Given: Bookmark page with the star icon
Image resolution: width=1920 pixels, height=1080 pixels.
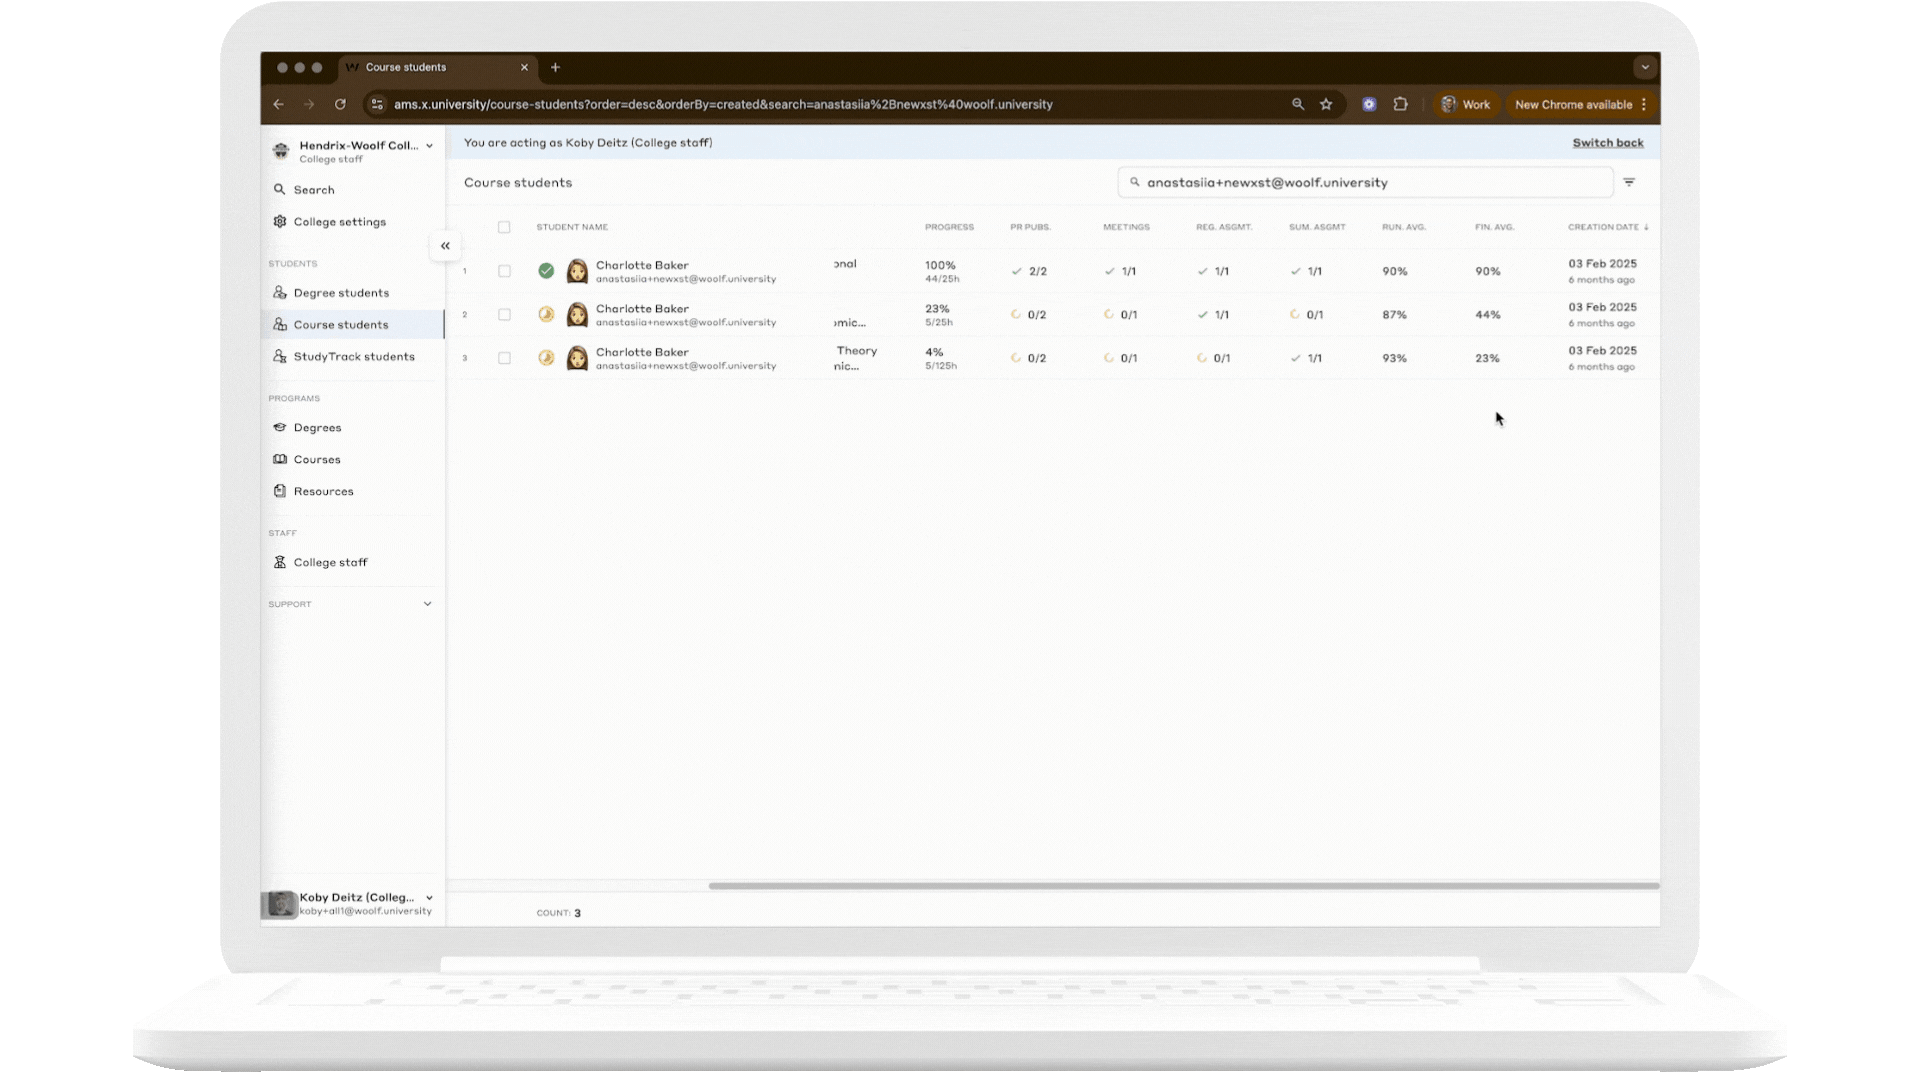Looking at the screenshot, I should tap(1326, 104).
